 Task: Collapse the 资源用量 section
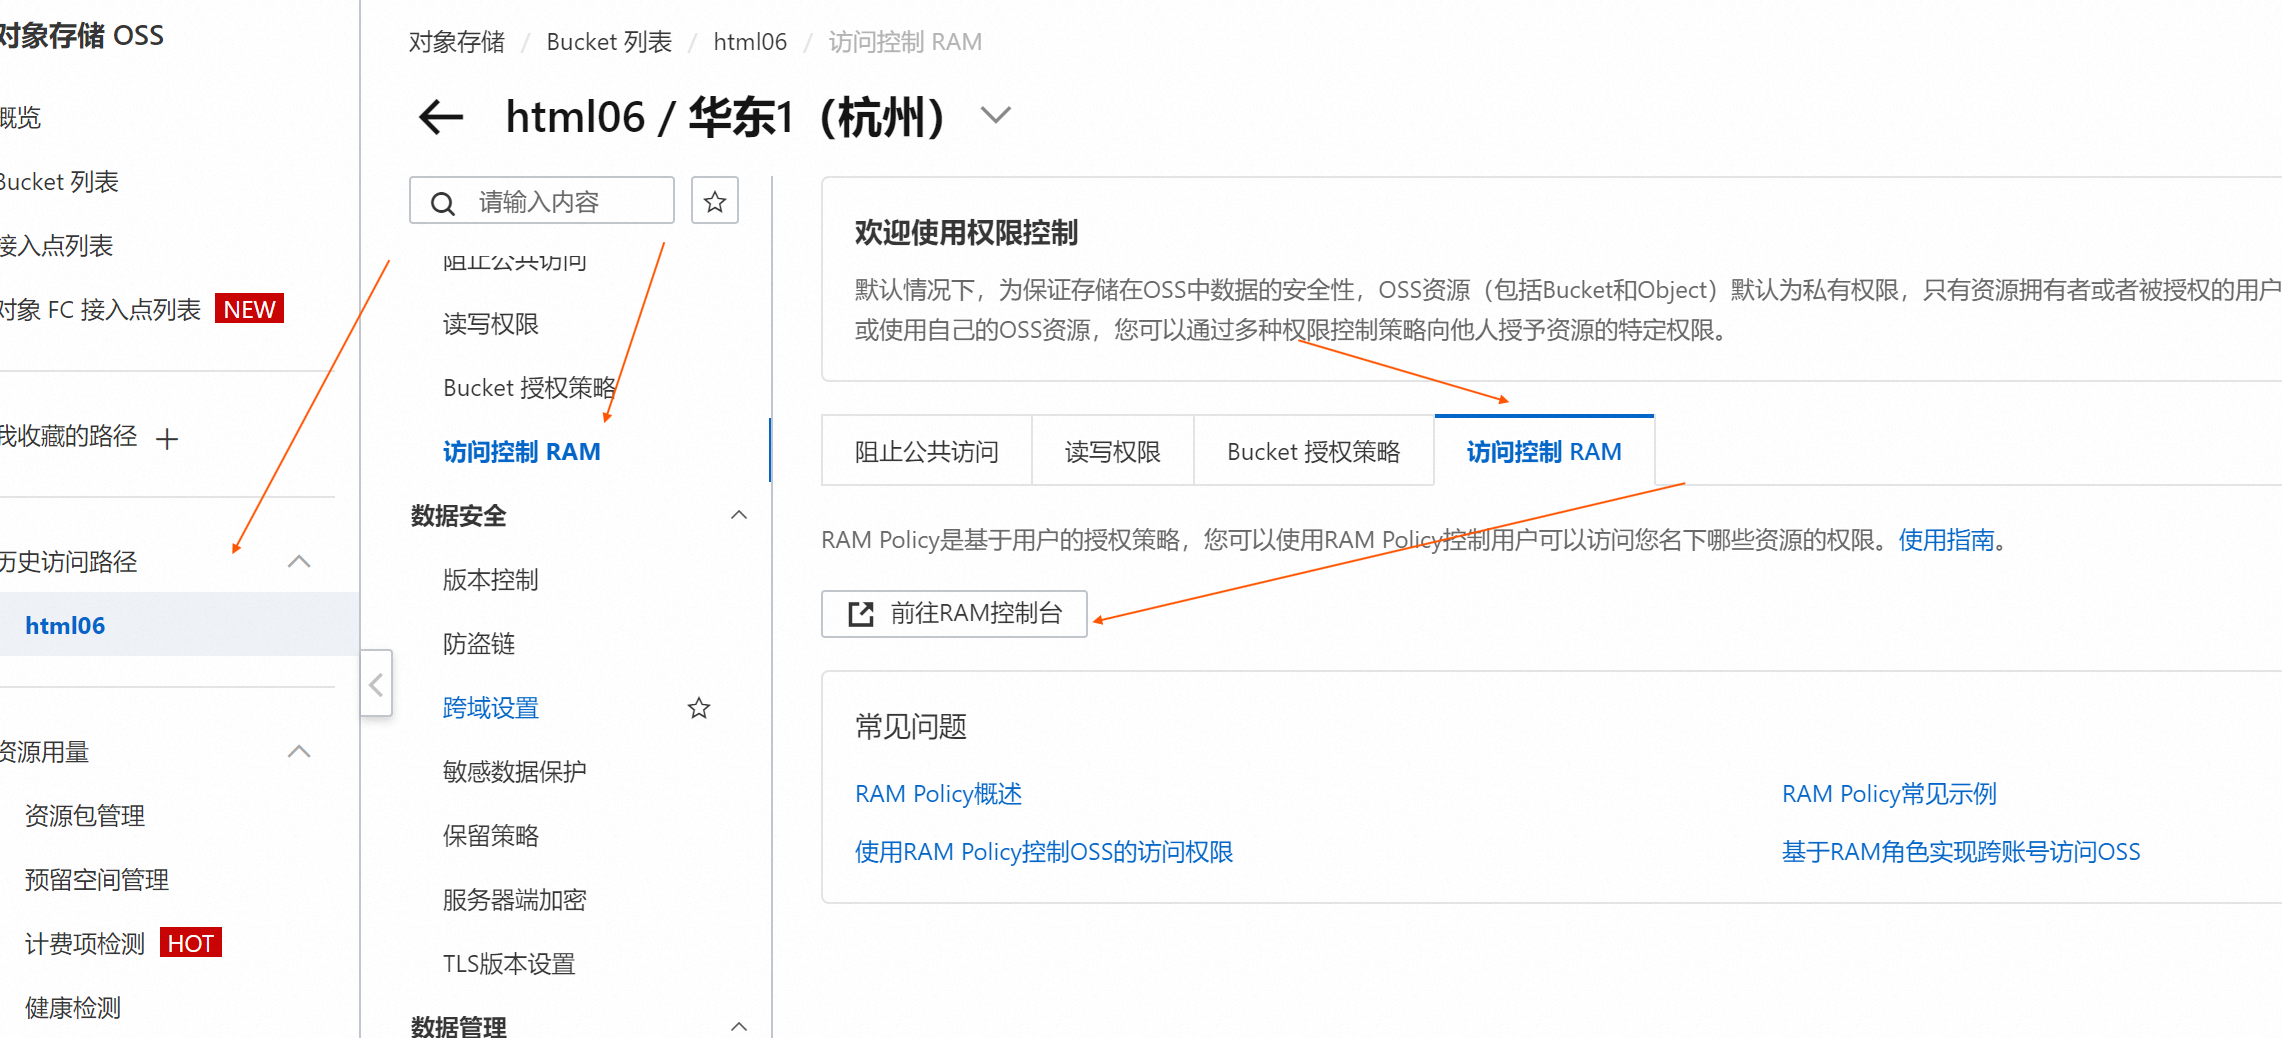(299, 751)
